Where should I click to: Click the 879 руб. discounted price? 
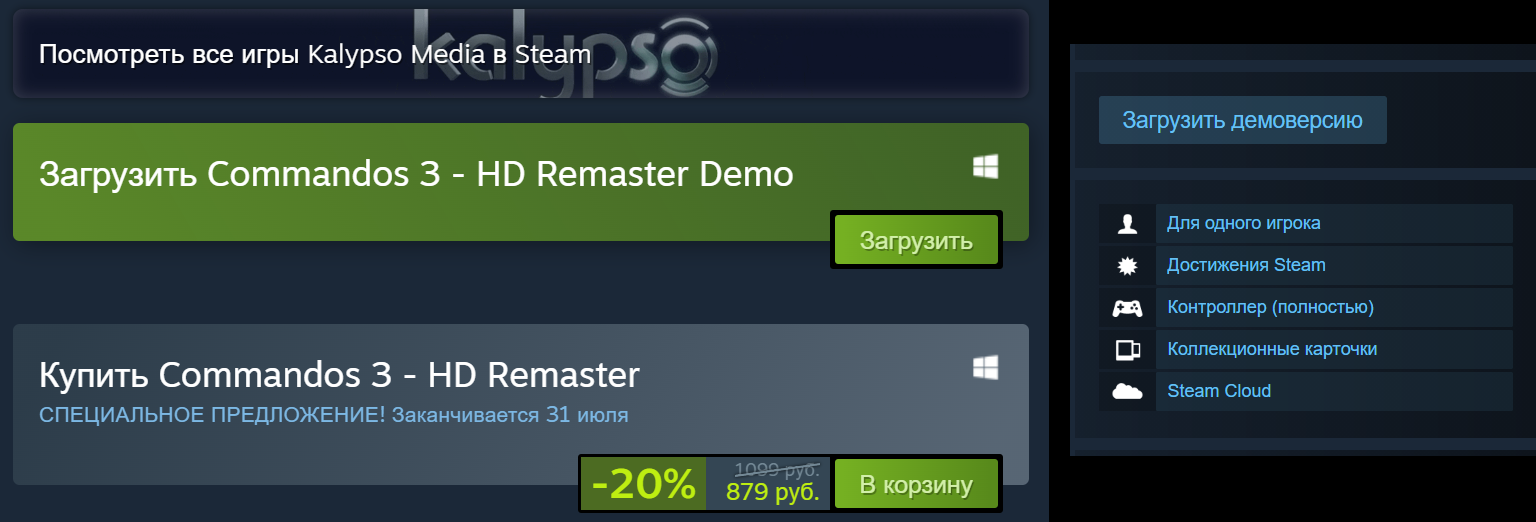tap(773, 493)
